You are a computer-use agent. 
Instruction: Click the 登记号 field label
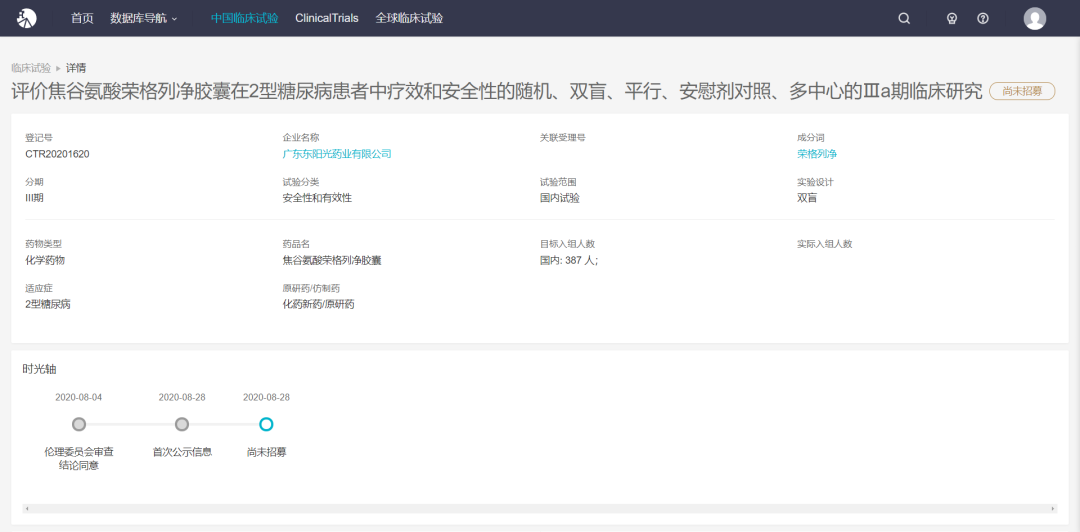[39, 138]
